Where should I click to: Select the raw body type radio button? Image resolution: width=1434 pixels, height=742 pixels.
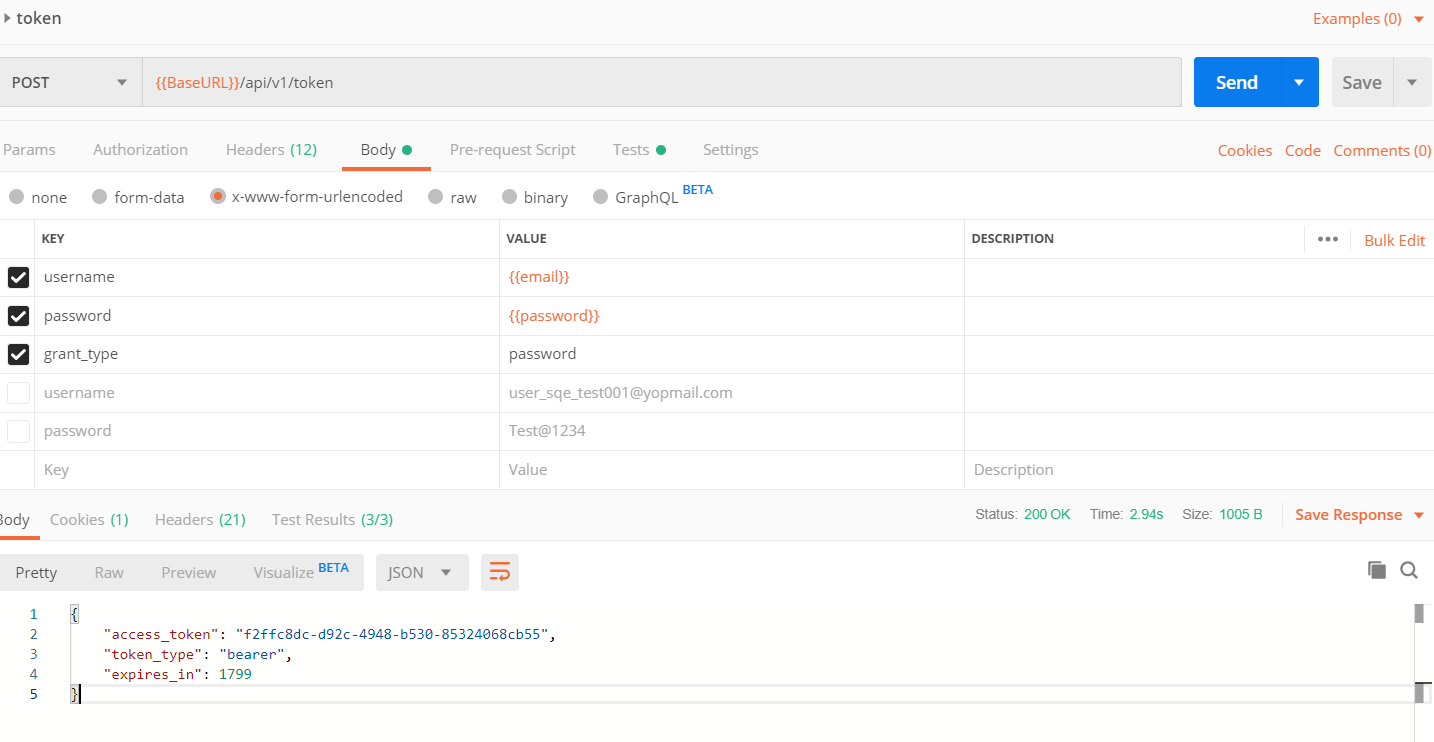[435, 197]
